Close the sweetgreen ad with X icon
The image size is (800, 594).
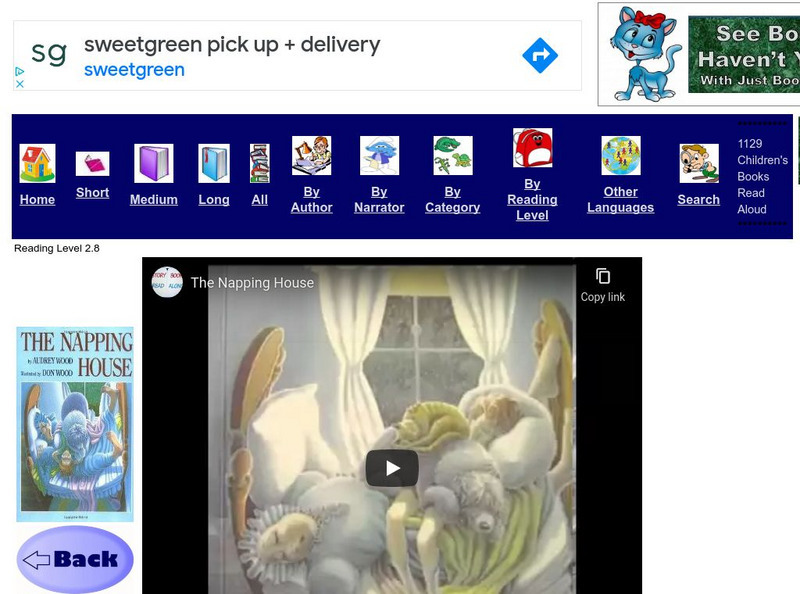click(19, 84)
